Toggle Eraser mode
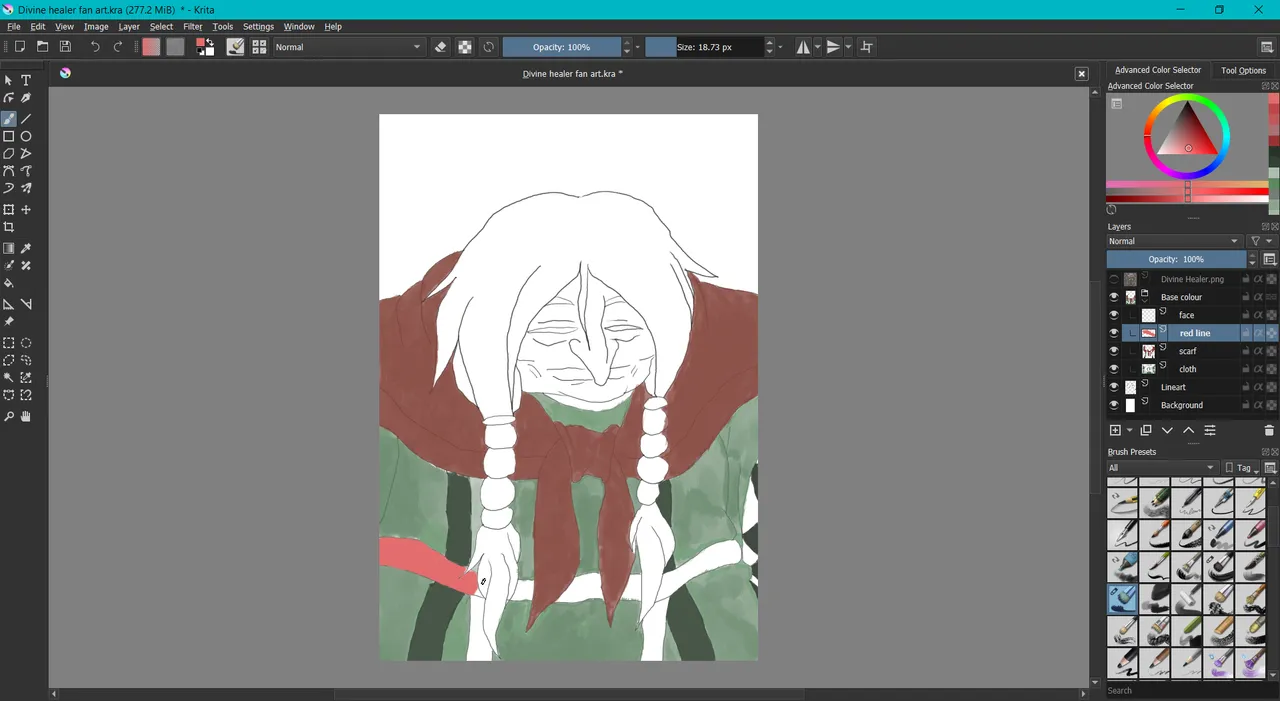 (x=441, y=47)
